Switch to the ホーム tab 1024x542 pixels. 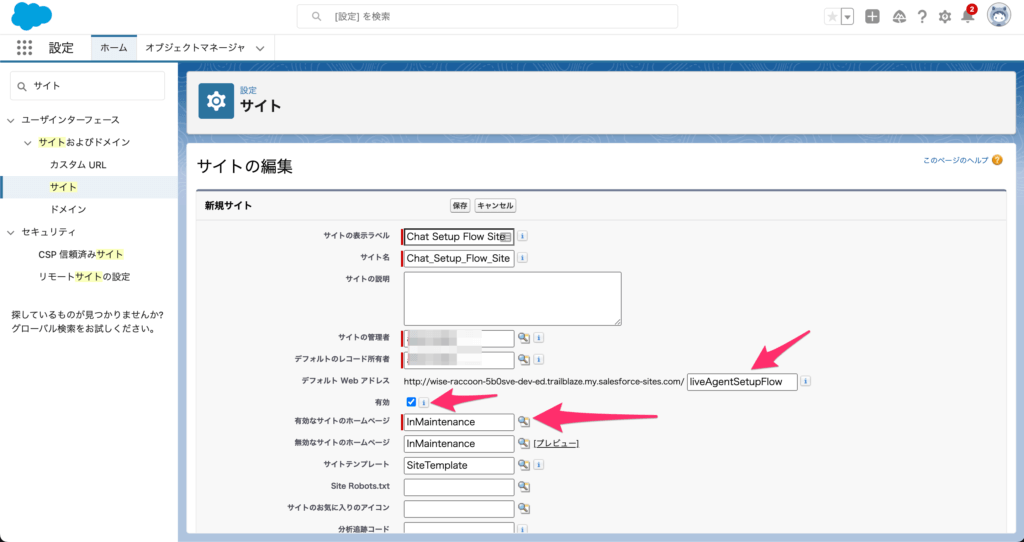pyautogui.click(x=114, y=48)
